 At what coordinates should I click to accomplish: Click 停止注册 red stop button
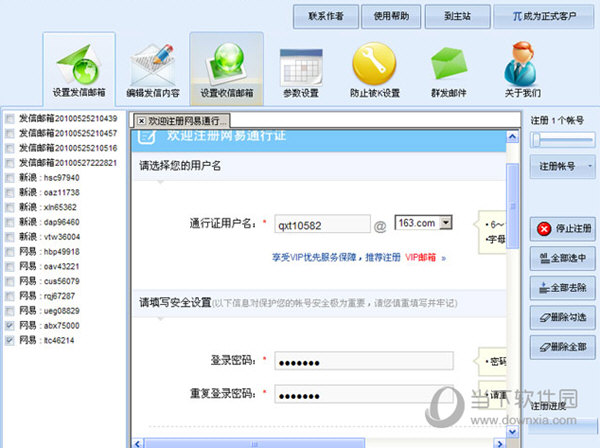pos(562,229)
